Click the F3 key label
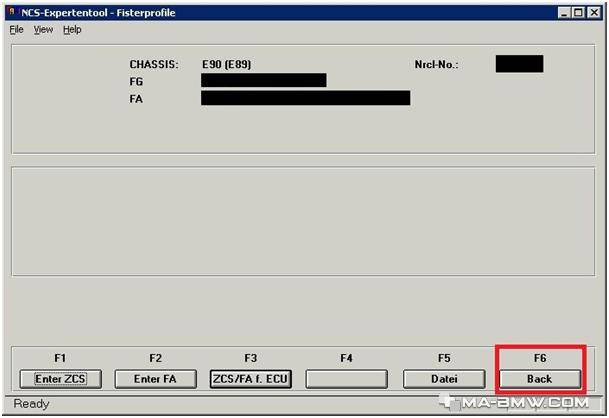The width and height of the screenshot is (609, 418). point(251,358)
